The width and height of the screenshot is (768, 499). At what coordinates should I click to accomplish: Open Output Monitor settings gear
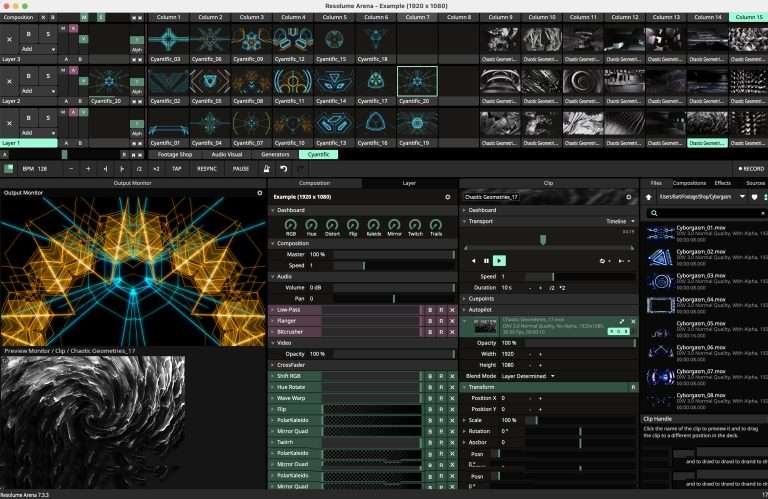260,193
